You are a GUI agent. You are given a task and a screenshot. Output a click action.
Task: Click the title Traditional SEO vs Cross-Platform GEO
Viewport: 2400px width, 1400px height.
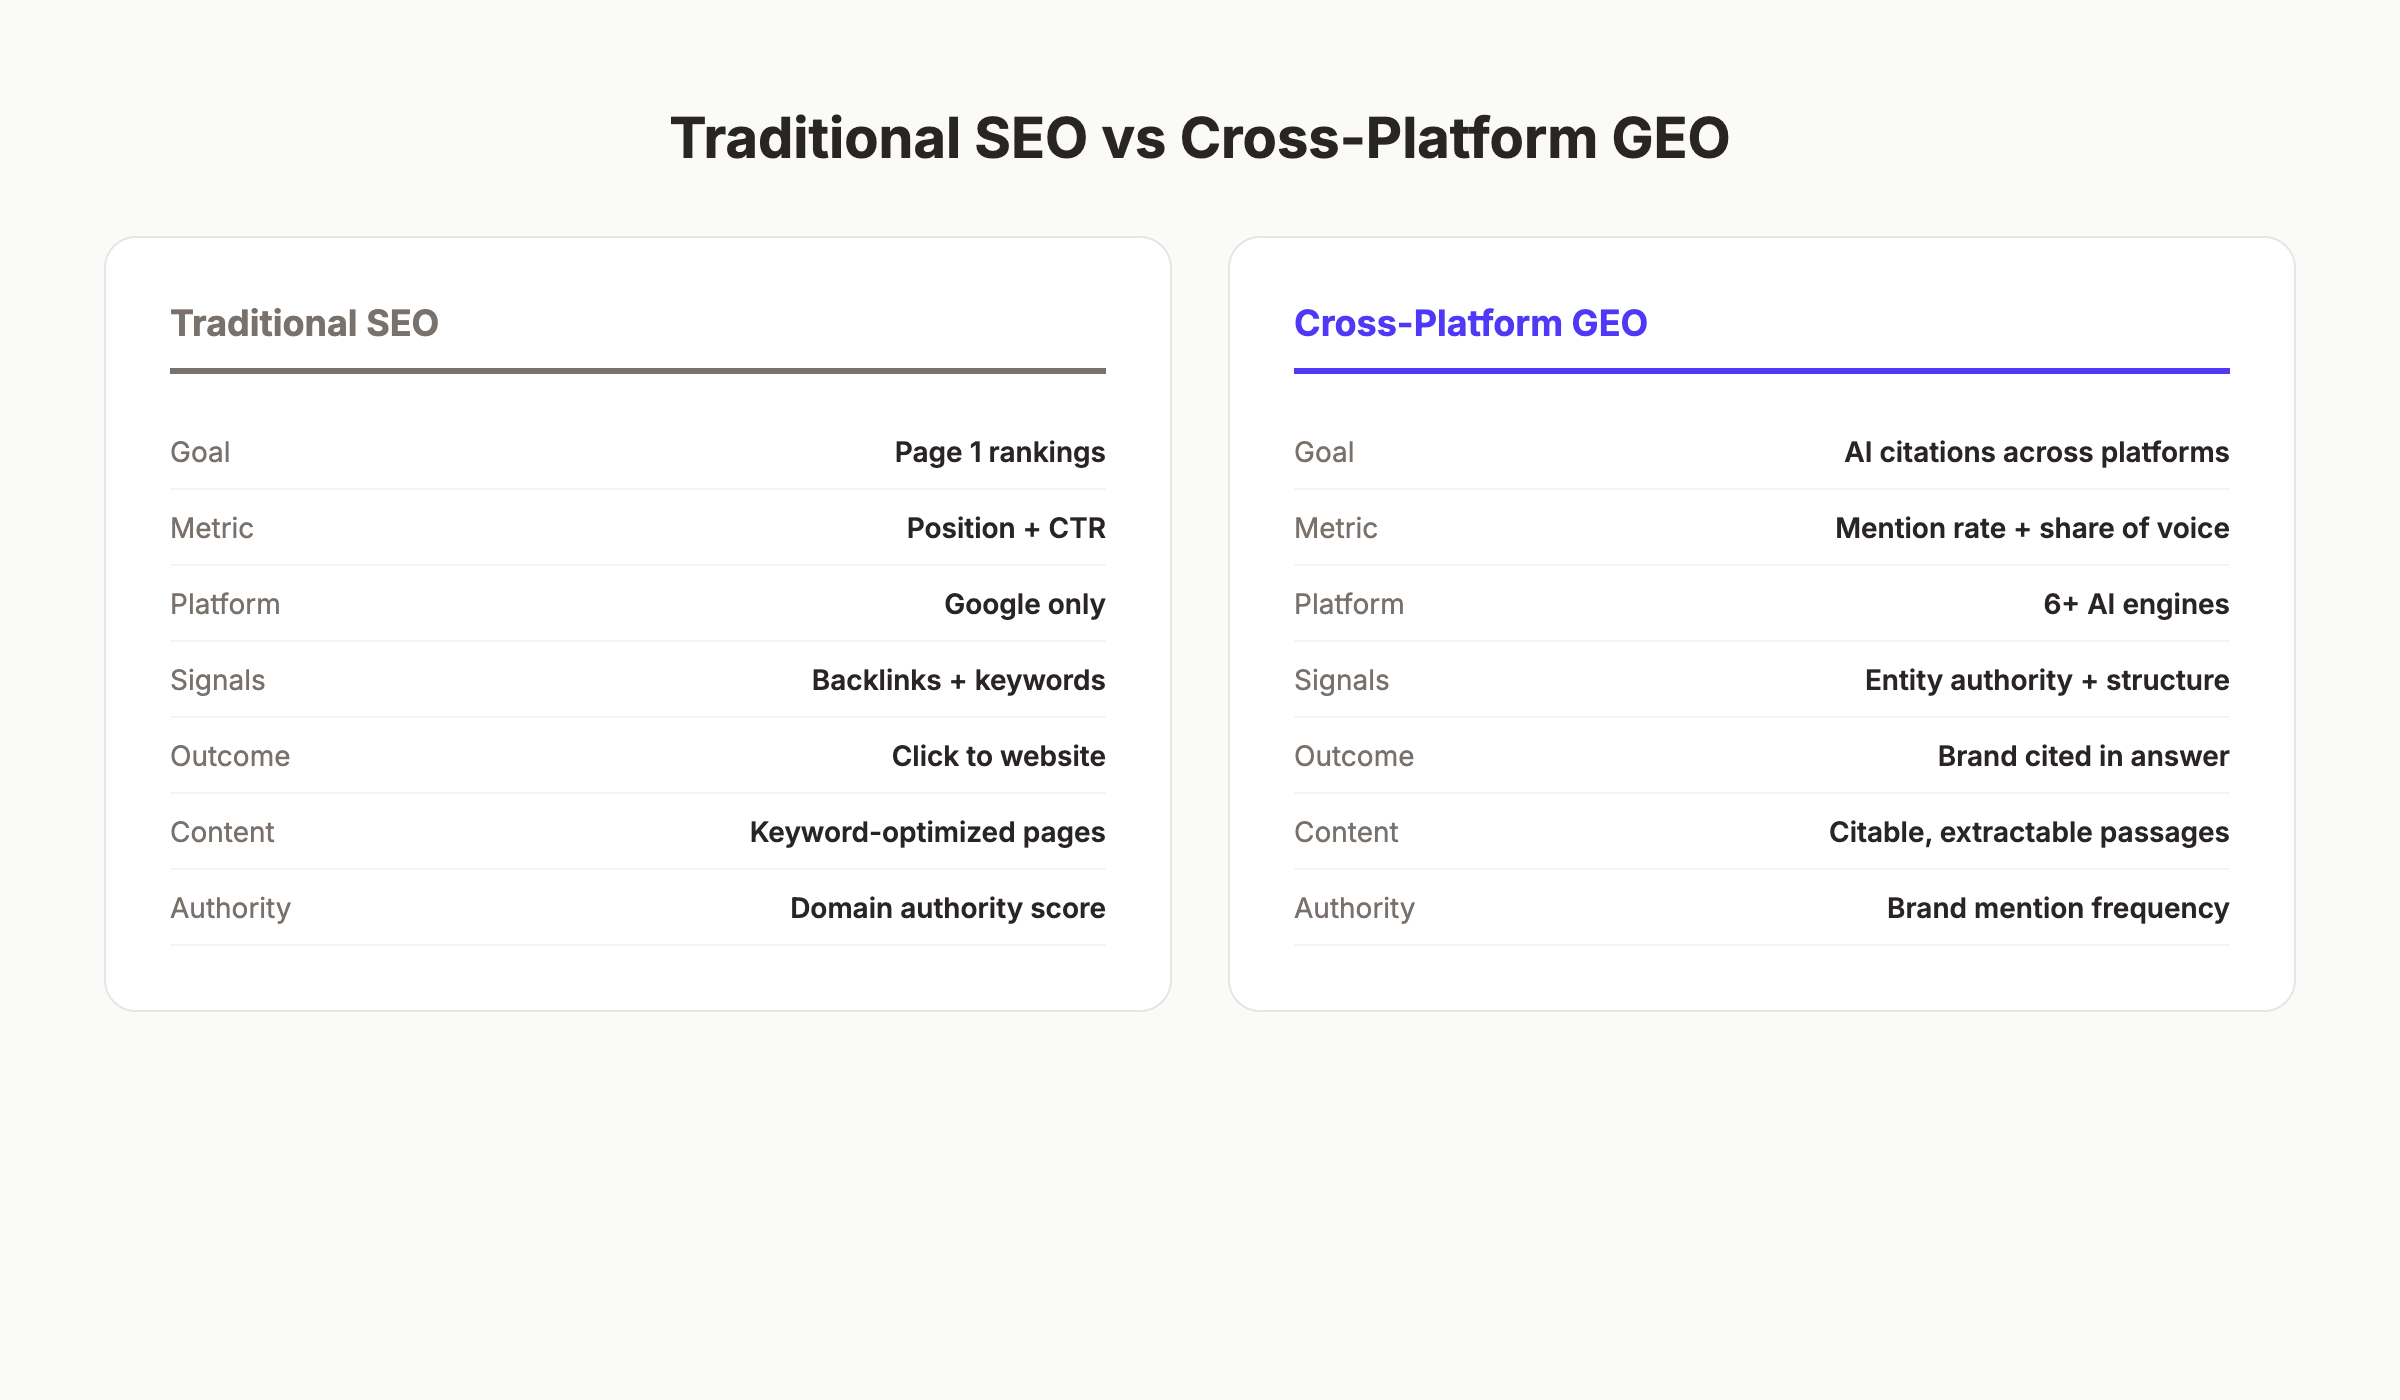pos(1199,138)
